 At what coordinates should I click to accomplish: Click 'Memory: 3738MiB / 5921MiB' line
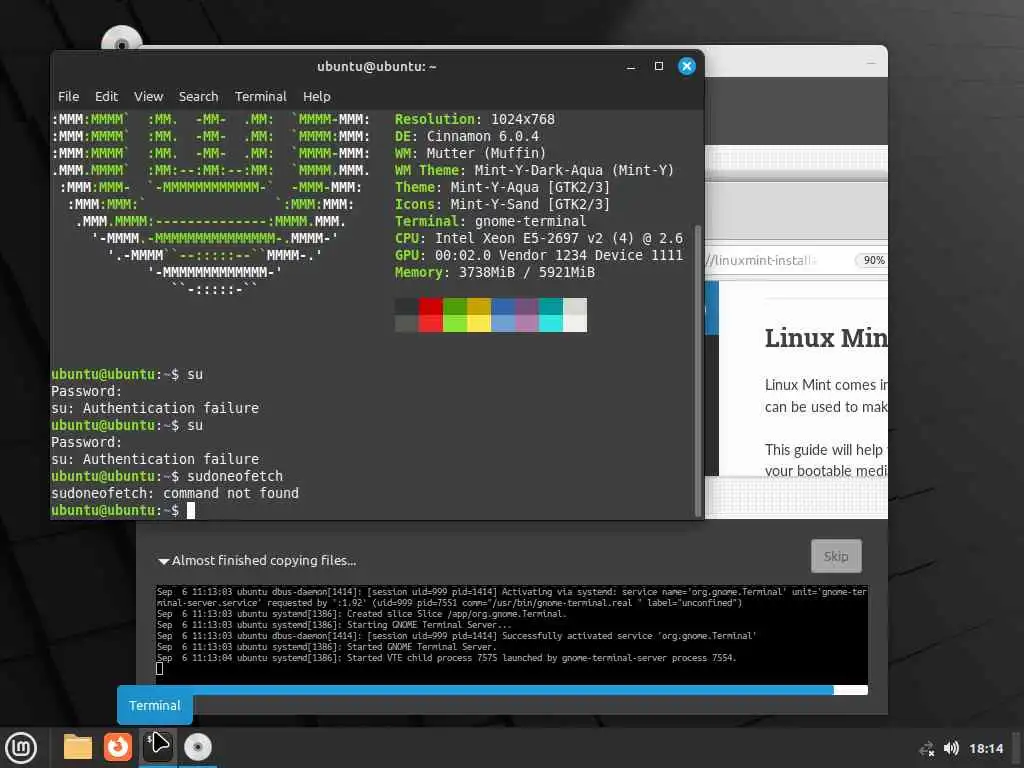click(494, 272)
